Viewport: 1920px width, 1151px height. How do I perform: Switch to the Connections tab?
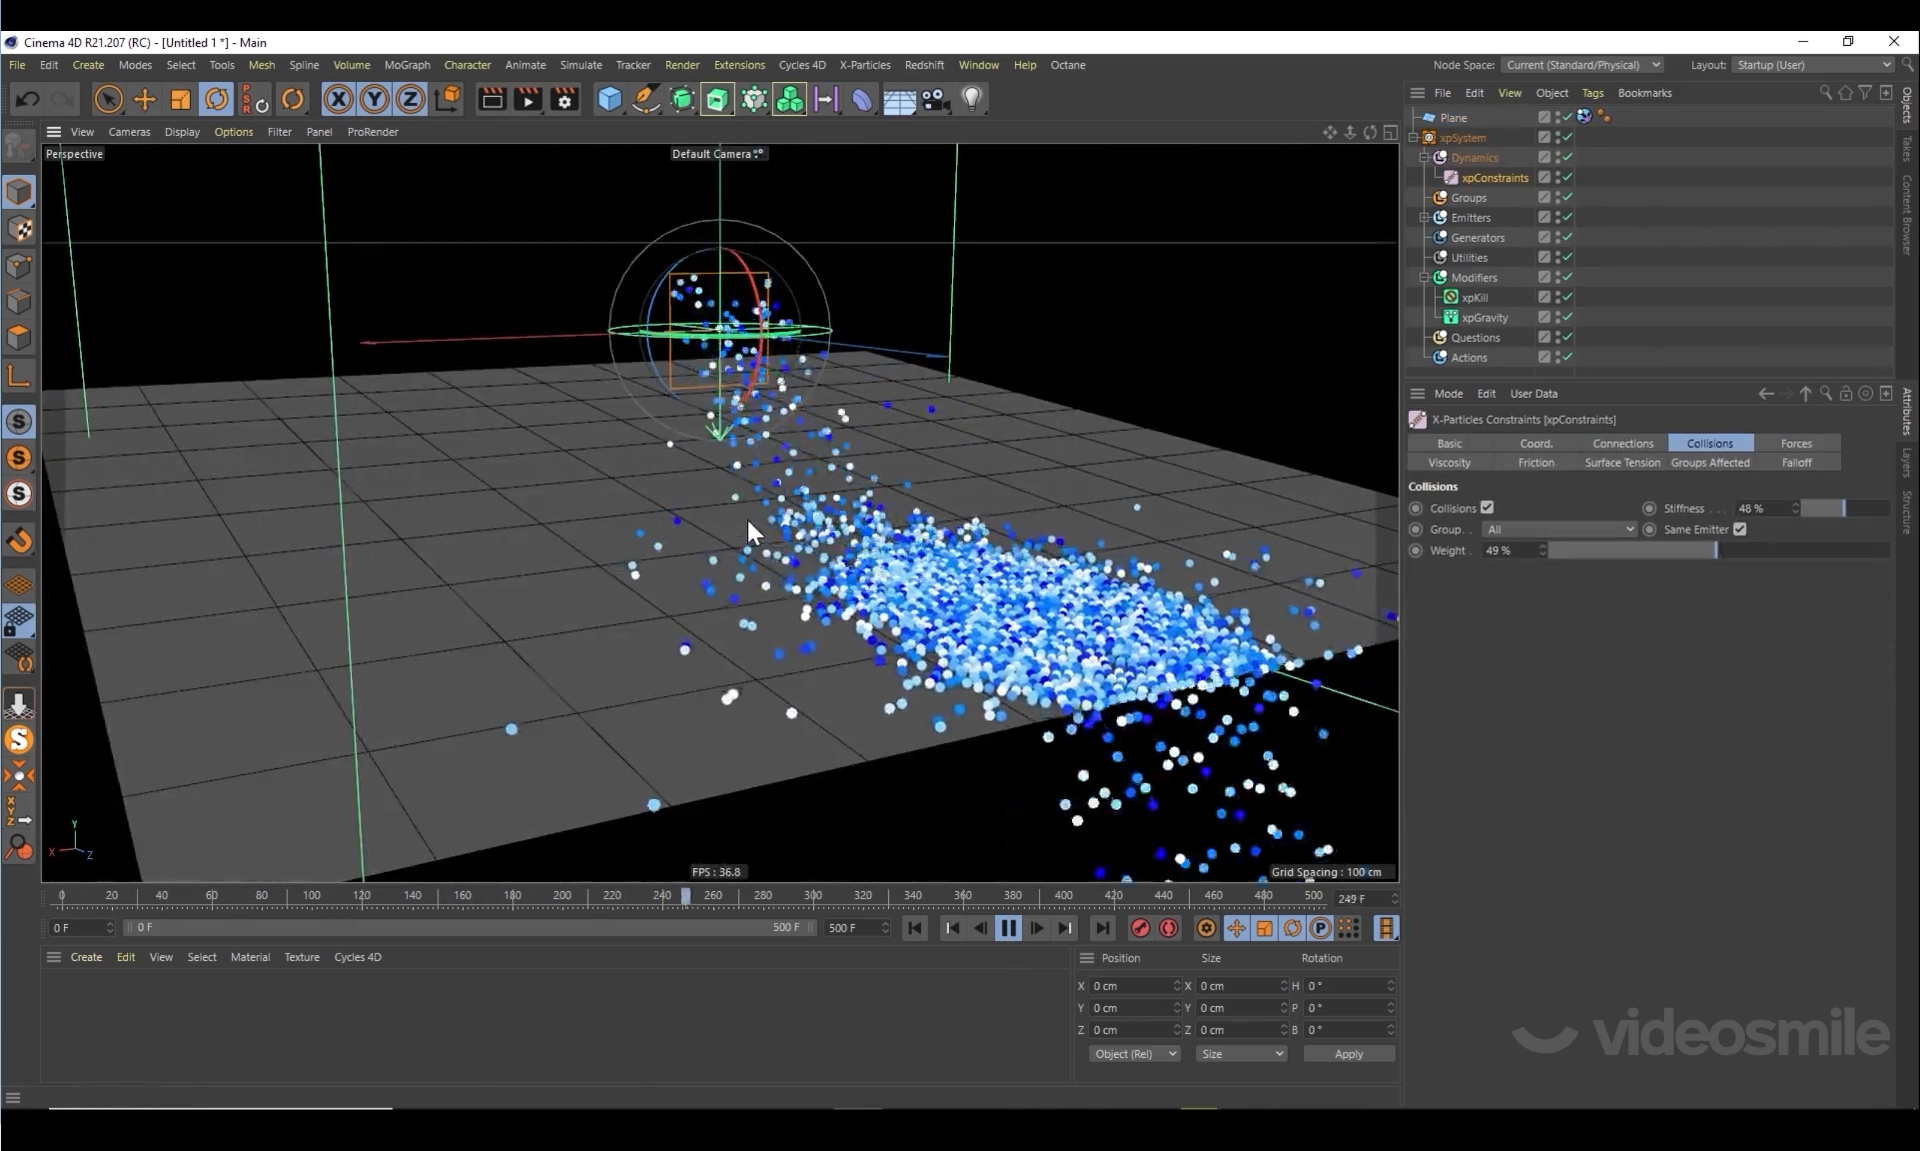pos(1622,443)
